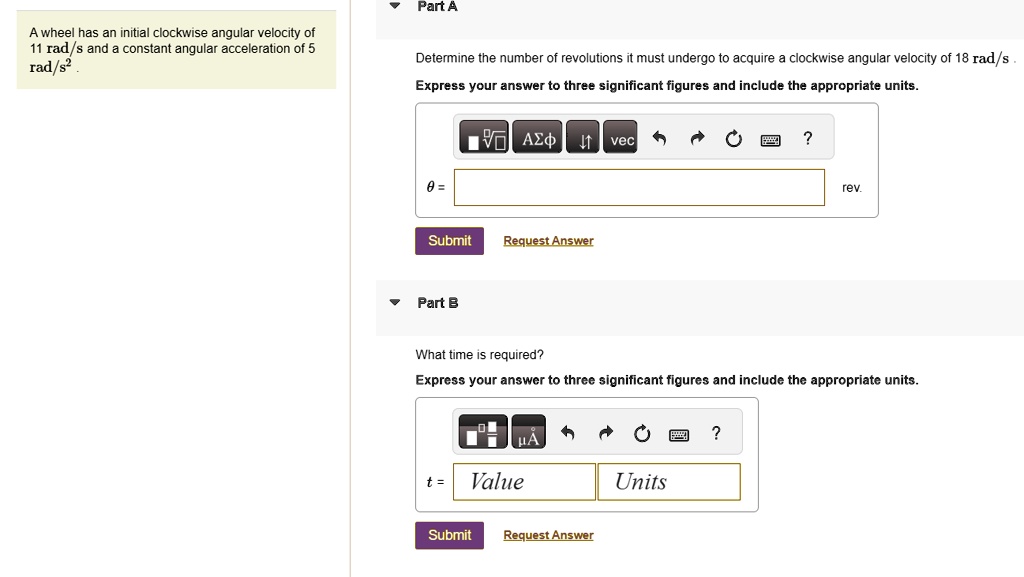Reset the Part B answer fields
Image resolution: width=1024 pixels, height=577 pixels.
[x=642, y=433]
